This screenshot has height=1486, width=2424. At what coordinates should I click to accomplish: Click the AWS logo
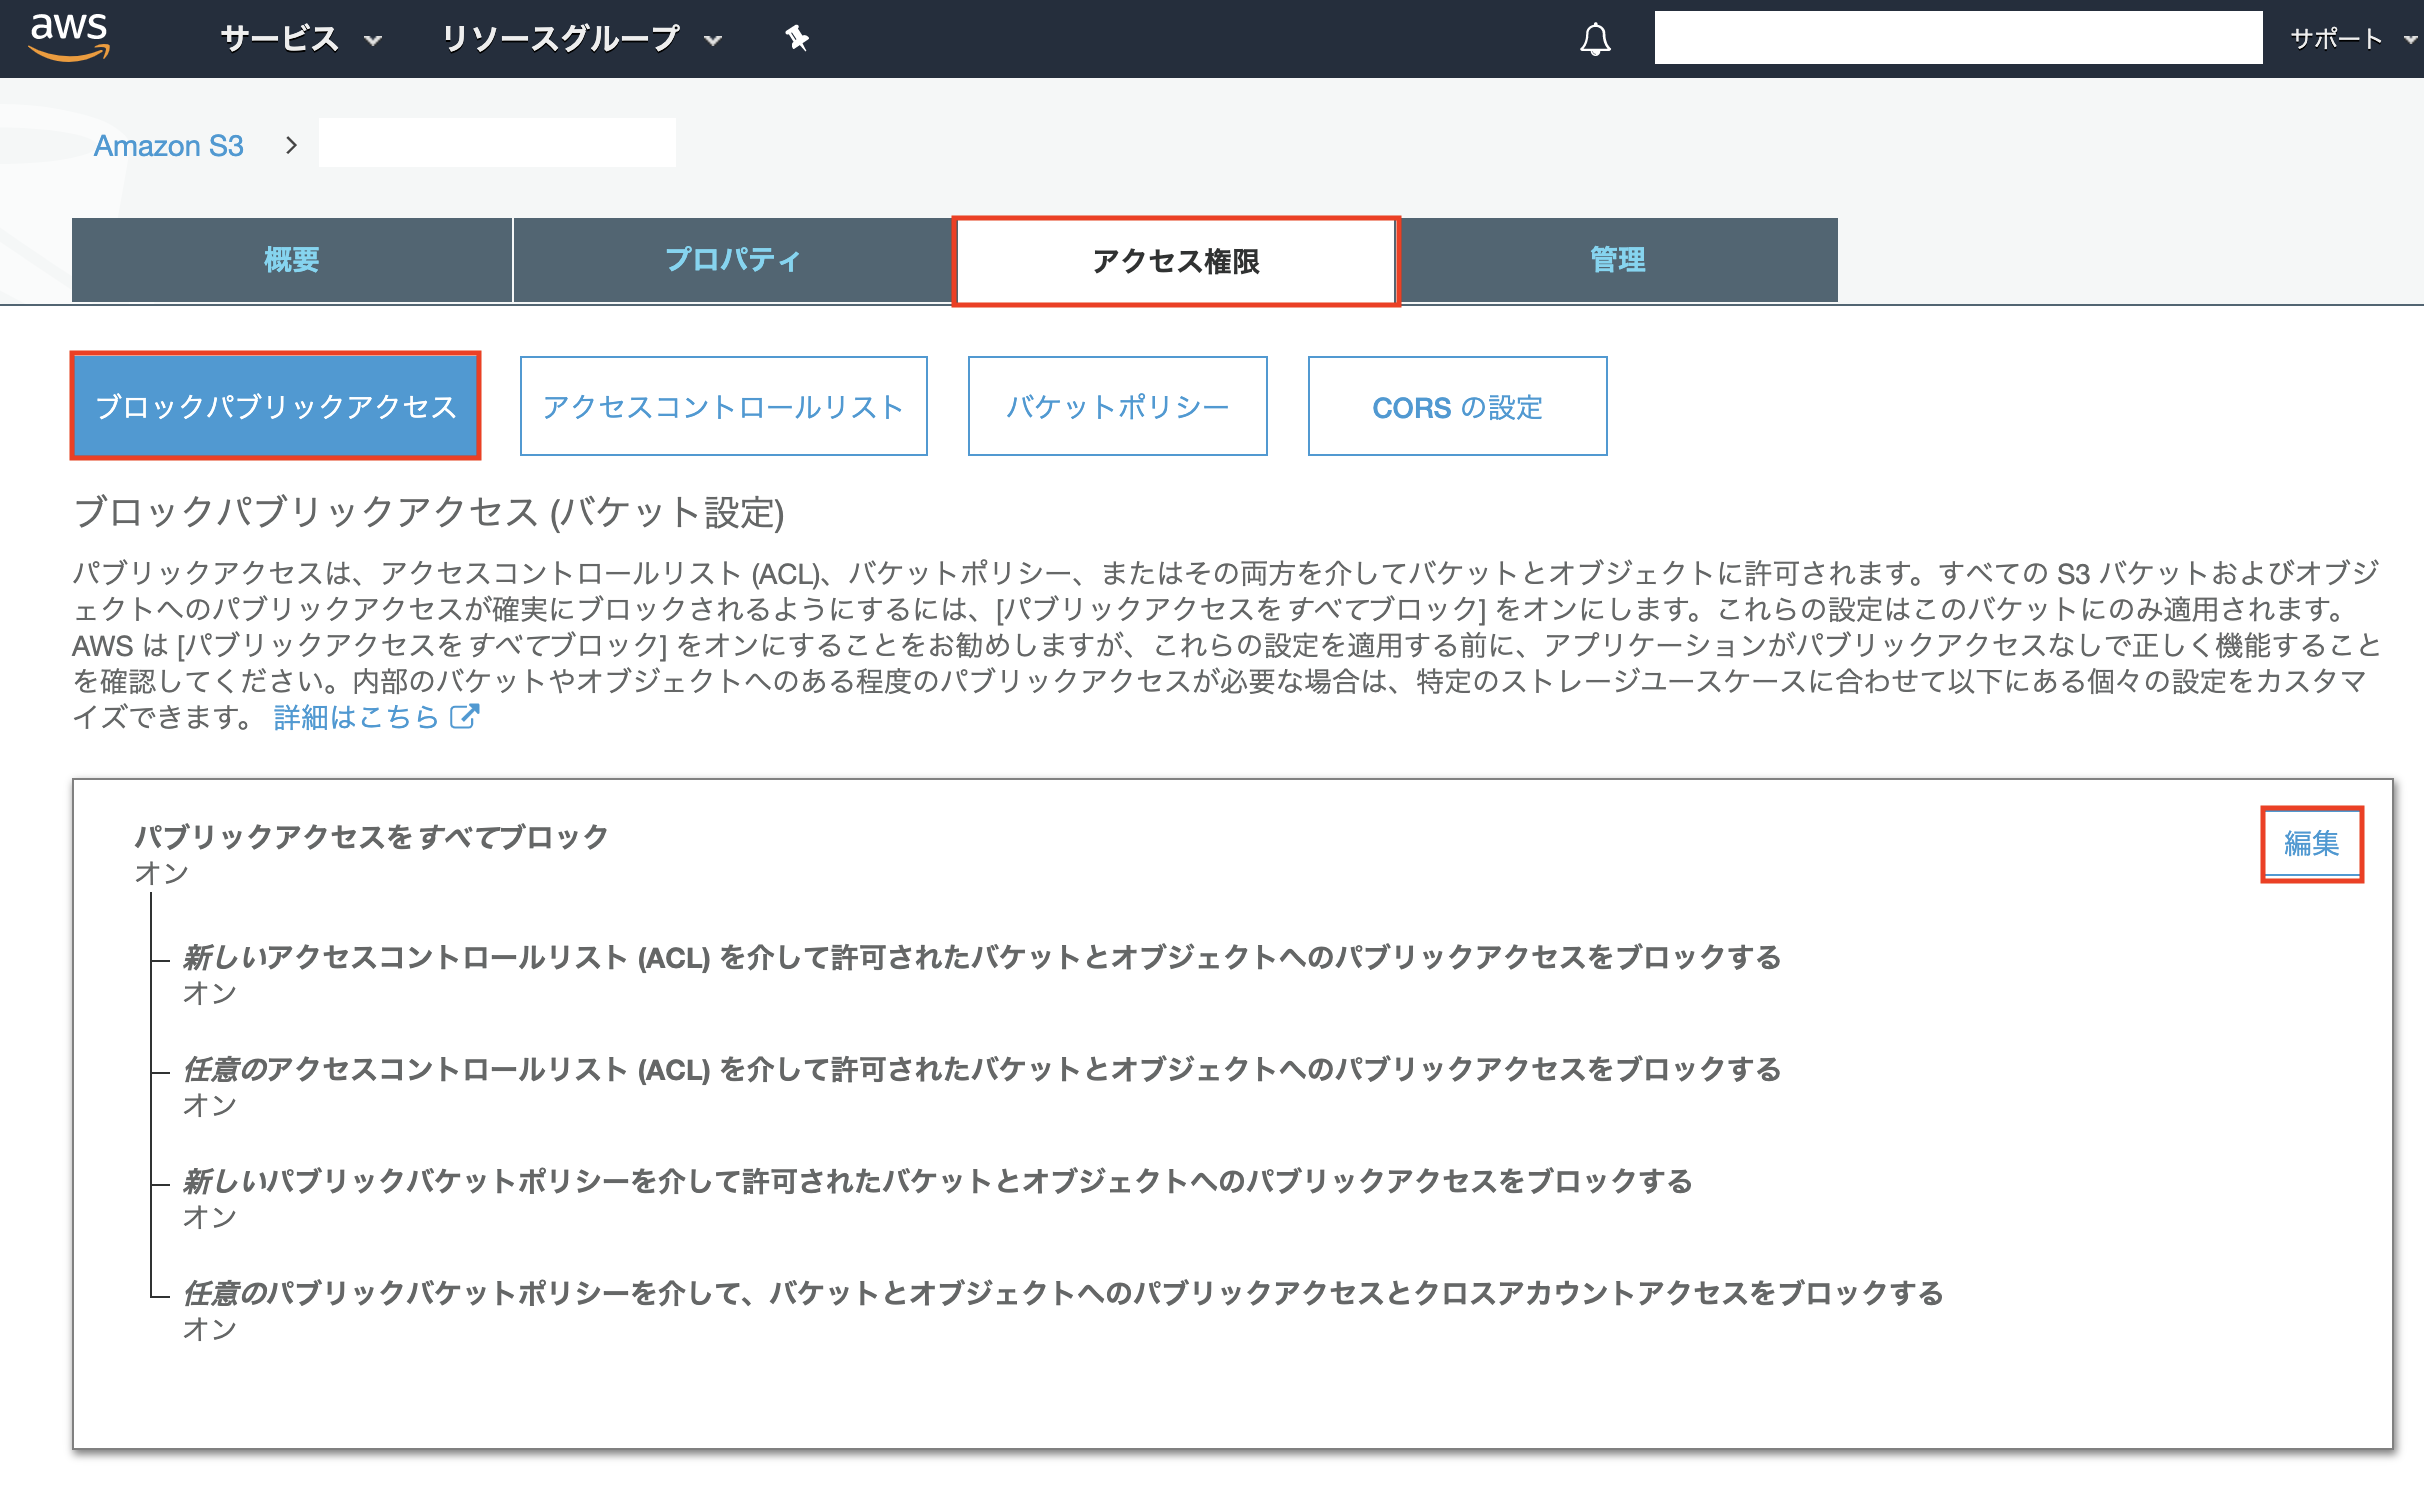click(x=71, y=38)
